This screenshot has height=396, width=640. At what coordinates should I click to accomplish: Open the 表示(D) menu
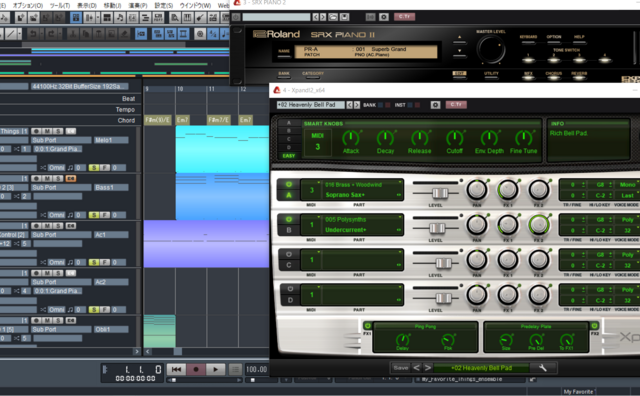(x=87, y=5)
